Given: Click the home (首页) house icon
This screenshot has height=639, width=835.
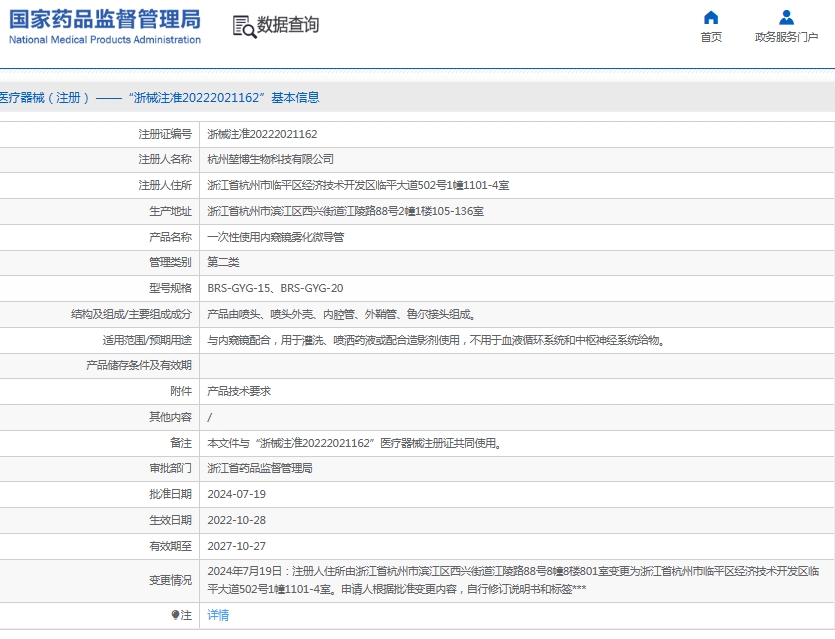Looking at the screenshot, I should point(711,18).
